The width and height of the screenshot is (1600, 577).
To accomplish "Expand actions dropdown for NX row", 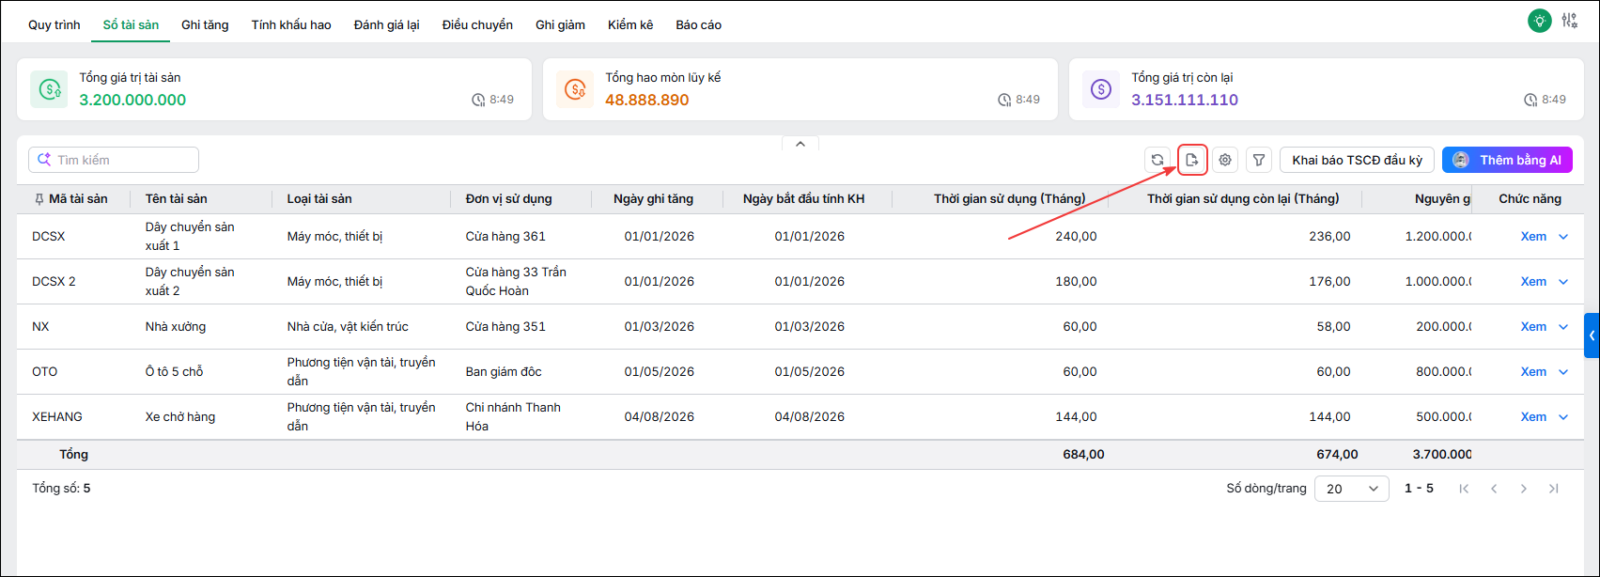I will coord(1563,327).
